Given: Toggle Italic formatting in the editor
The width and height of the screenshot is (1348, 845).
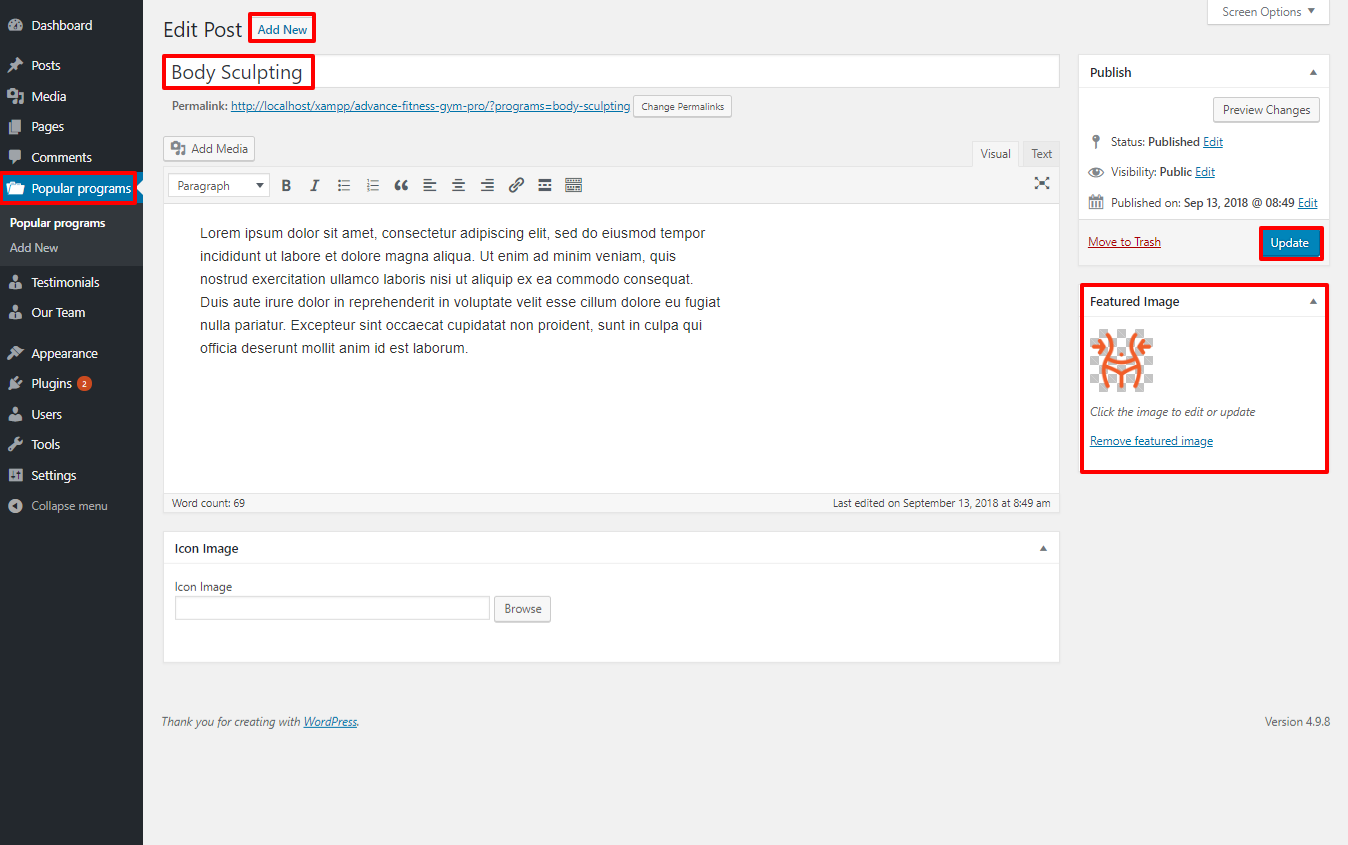Looking at the screenshot, I should (x=315, y=185).
